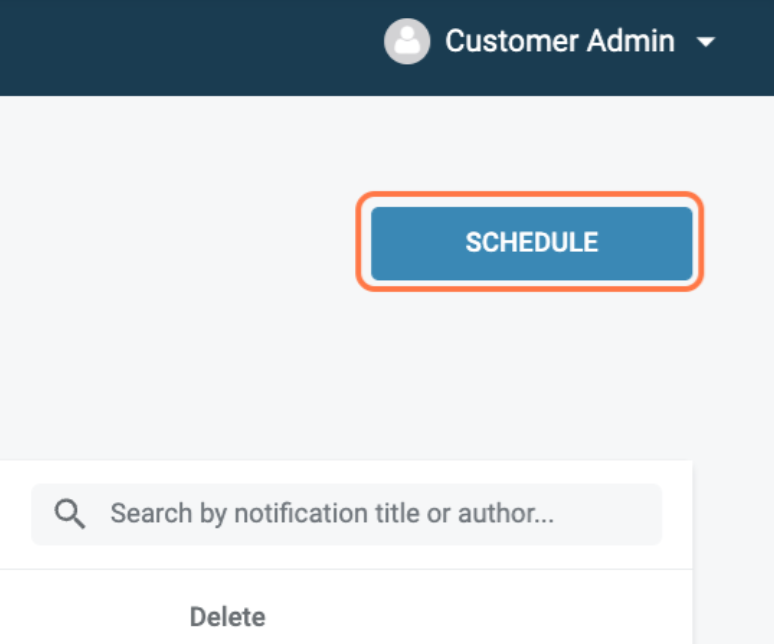The height and width of the screenshot is (644, 774).
Task: Expand the account menu caret
Action: (706, 42)
